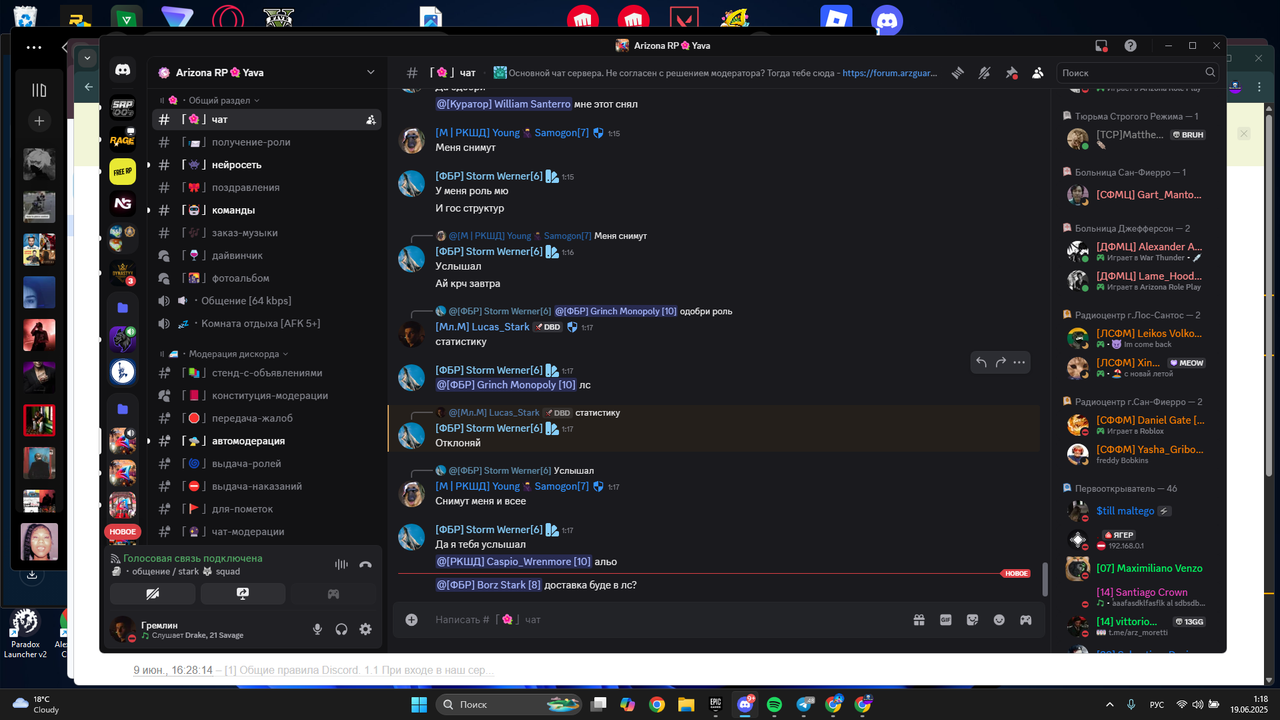Open команды channel

coord(265,210)
